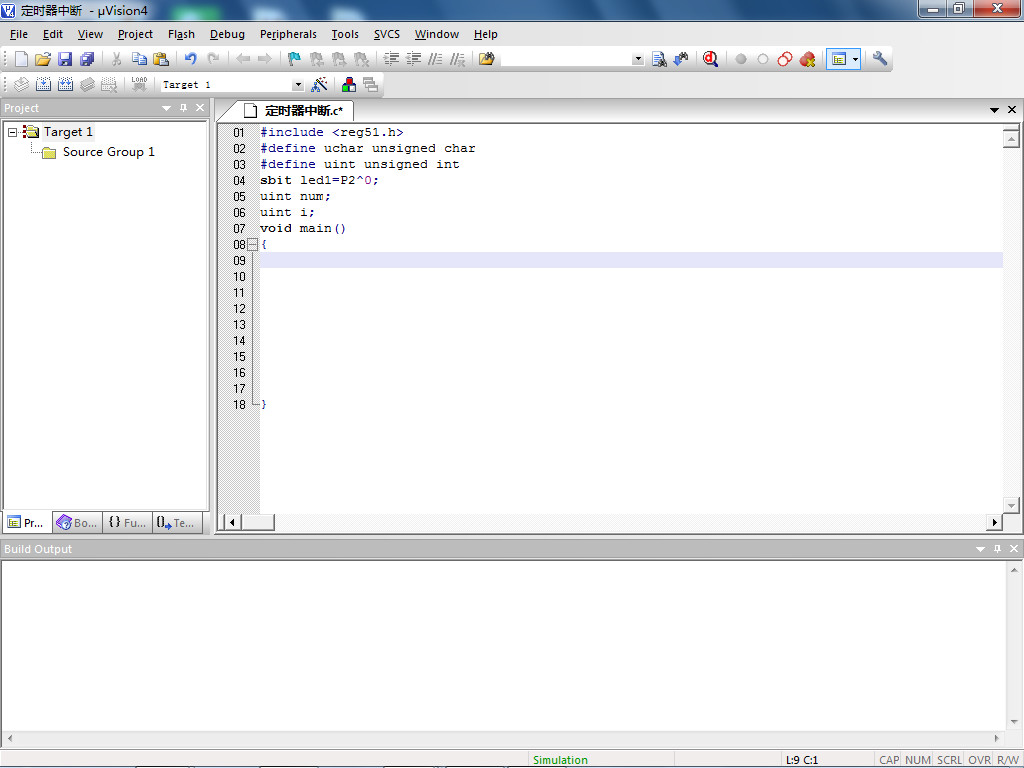
Task: Click the Build Output scrollbar up arrow
Action: point(1014,570)
